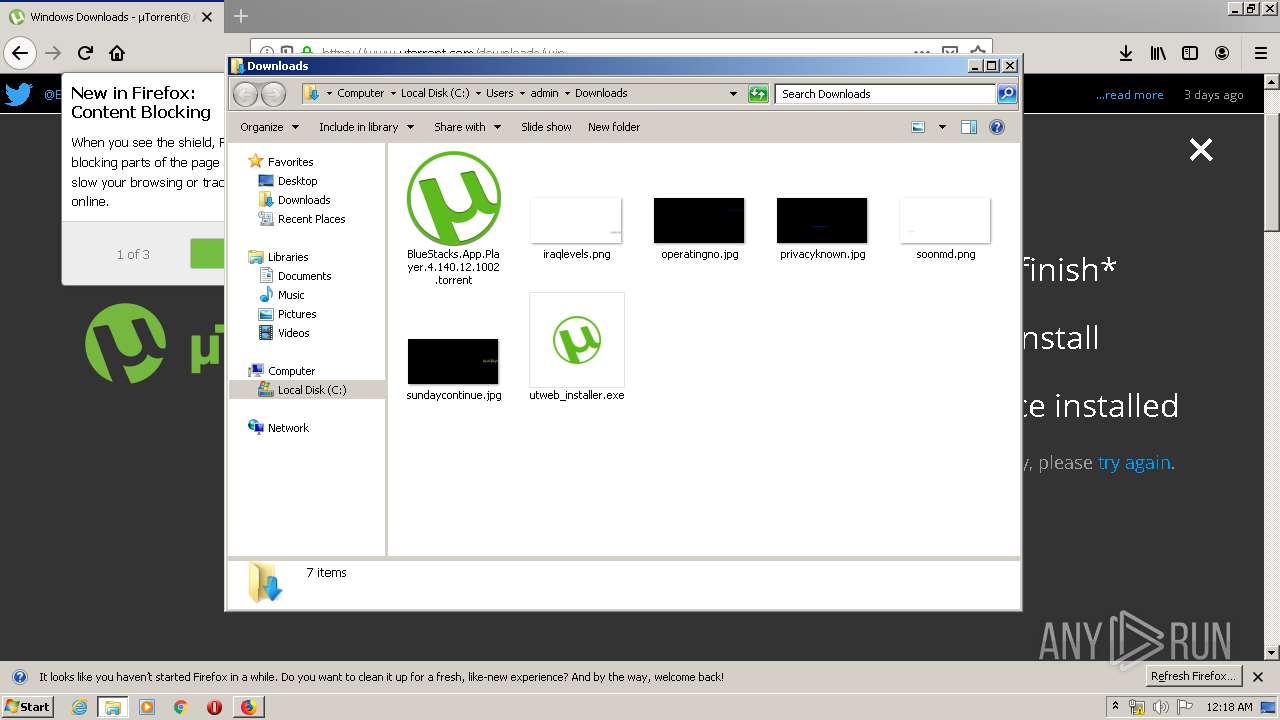Select BlueStacks torrent file
This screenshot has height=720, width=1280.
(x=453, y=218)
